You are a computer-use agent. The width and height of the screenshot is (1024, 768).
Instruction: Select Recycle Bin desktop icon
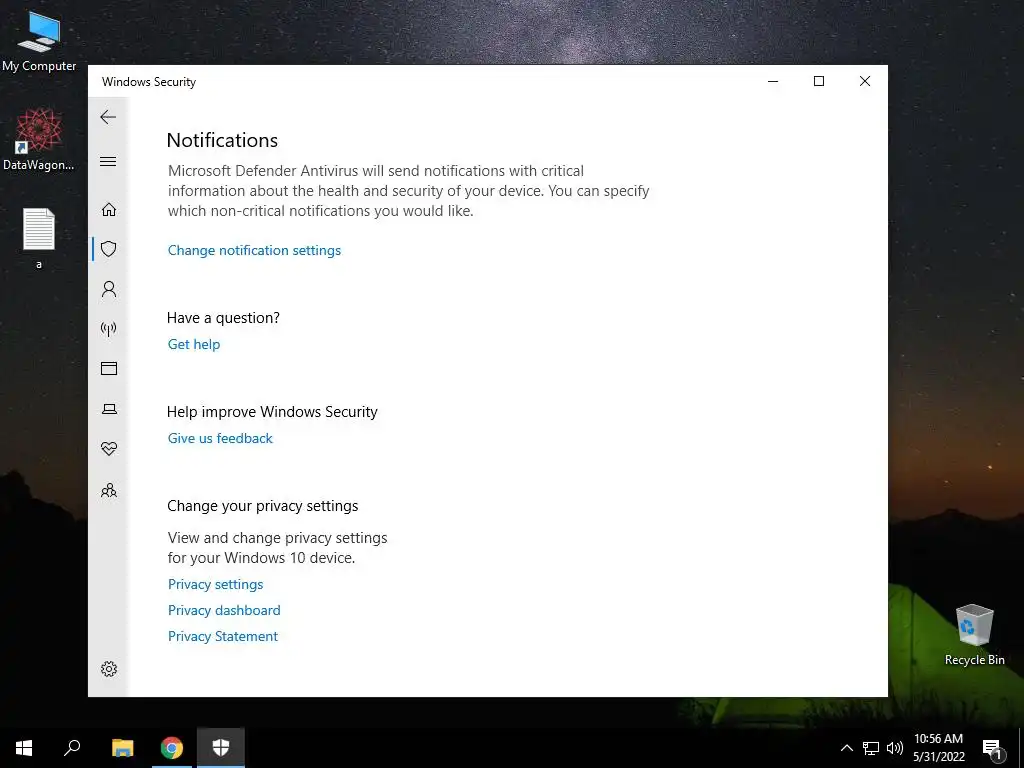[974, 635]
